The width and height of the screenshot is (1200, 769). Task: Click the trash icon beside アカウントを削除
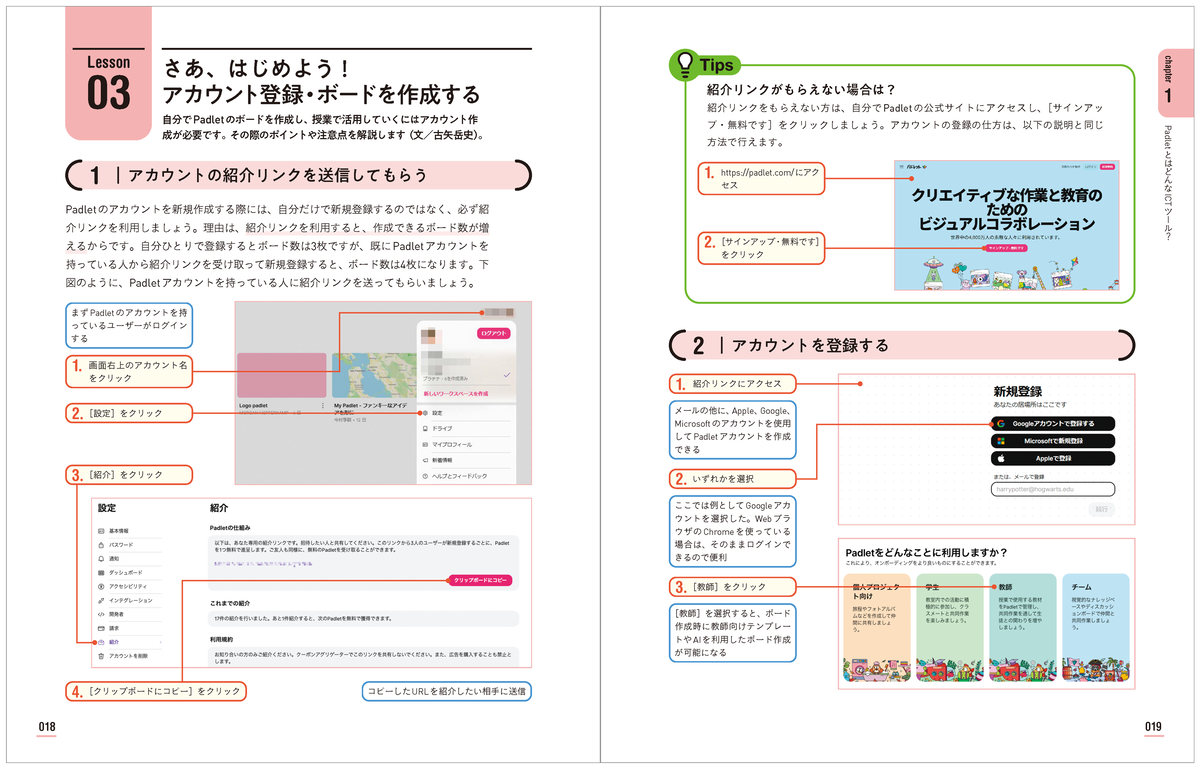[x=101, y=656]
